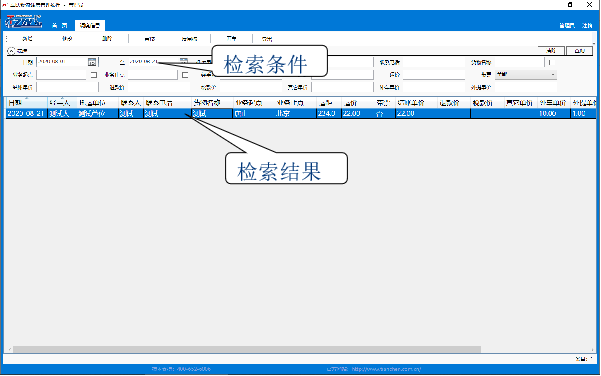Click the application logo in header
The width and height of the screenshot is (601, 376).
[23, 21]
